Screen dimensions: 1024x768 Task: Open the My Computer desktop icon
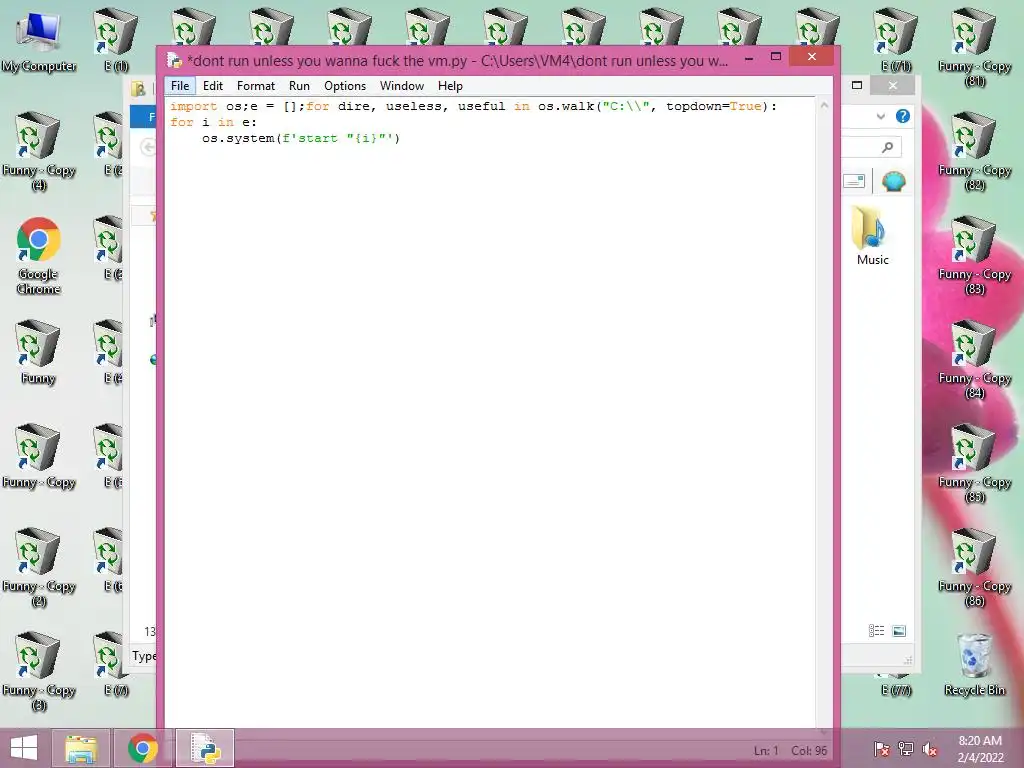[x=39, y=40]
